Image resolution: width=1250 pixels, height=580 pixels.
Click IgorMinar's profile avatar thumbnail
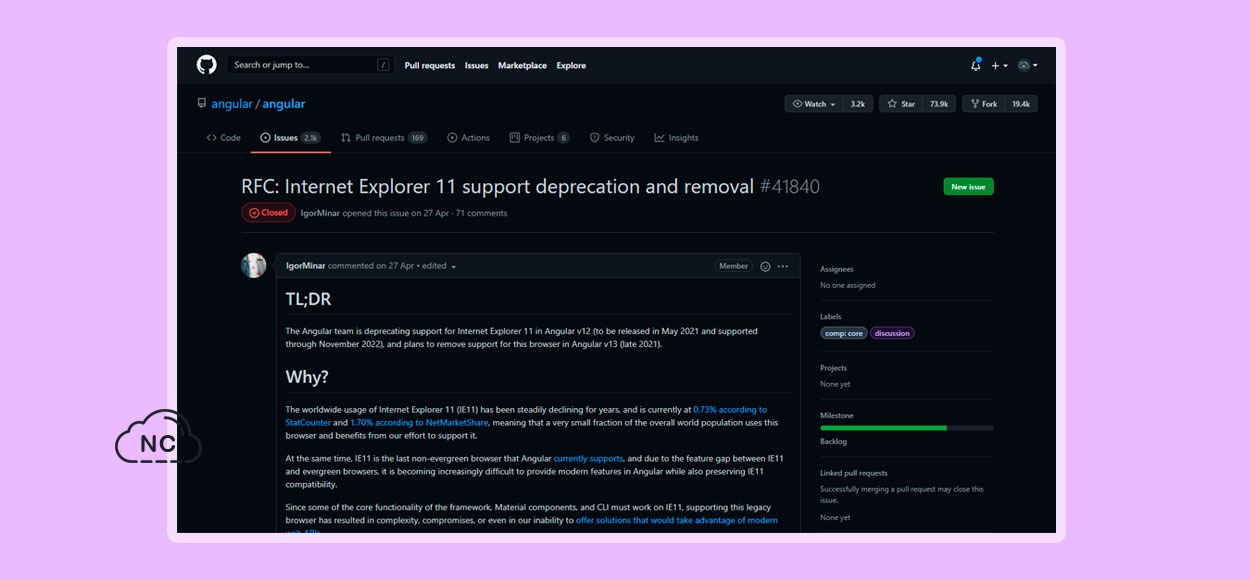(254, 265)
